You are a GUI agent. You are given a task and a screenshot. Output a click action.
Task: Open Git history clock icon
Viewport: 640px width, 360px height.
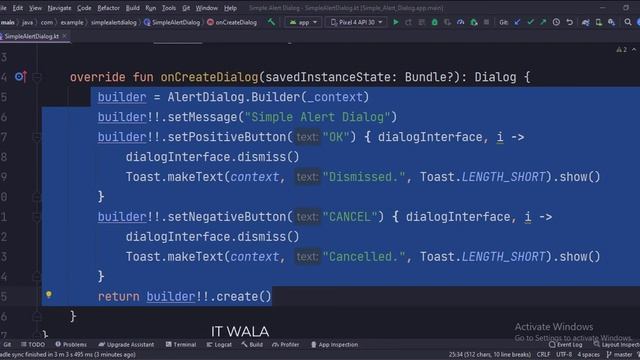556,22
